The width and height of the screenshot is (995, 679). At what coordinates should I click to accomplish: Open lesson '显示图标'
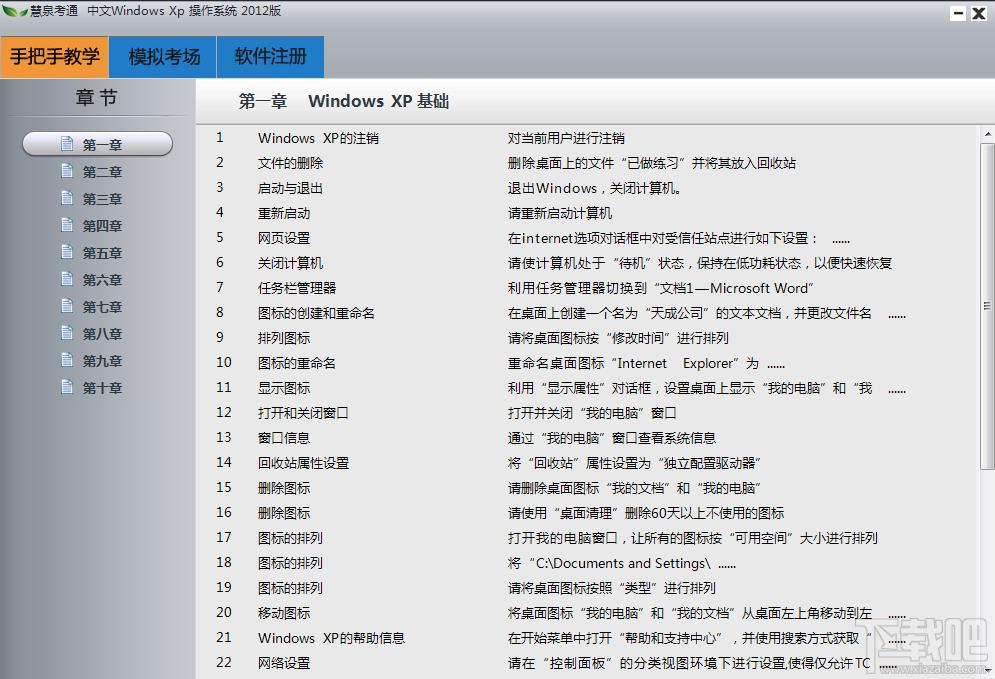click(x=284, y=388)
